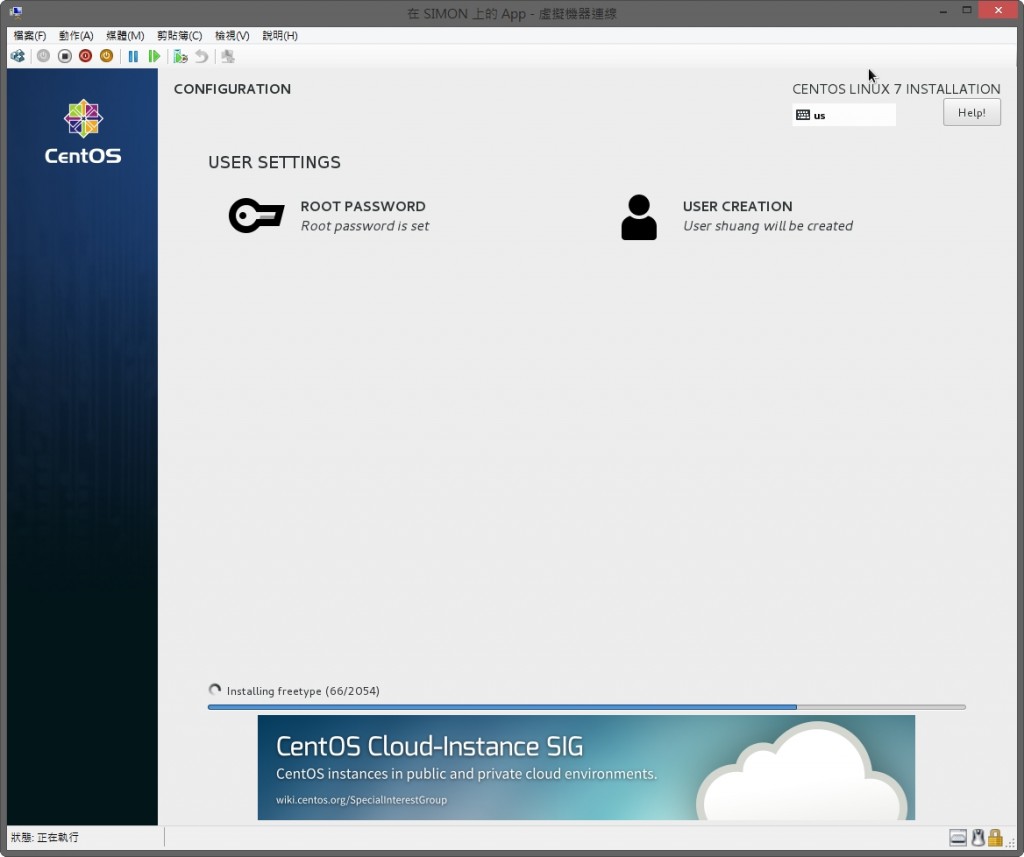Click 'Root password is set' text
This screenshot has width=1024, height=857.
pyautogui.click(x=364, y=226)
